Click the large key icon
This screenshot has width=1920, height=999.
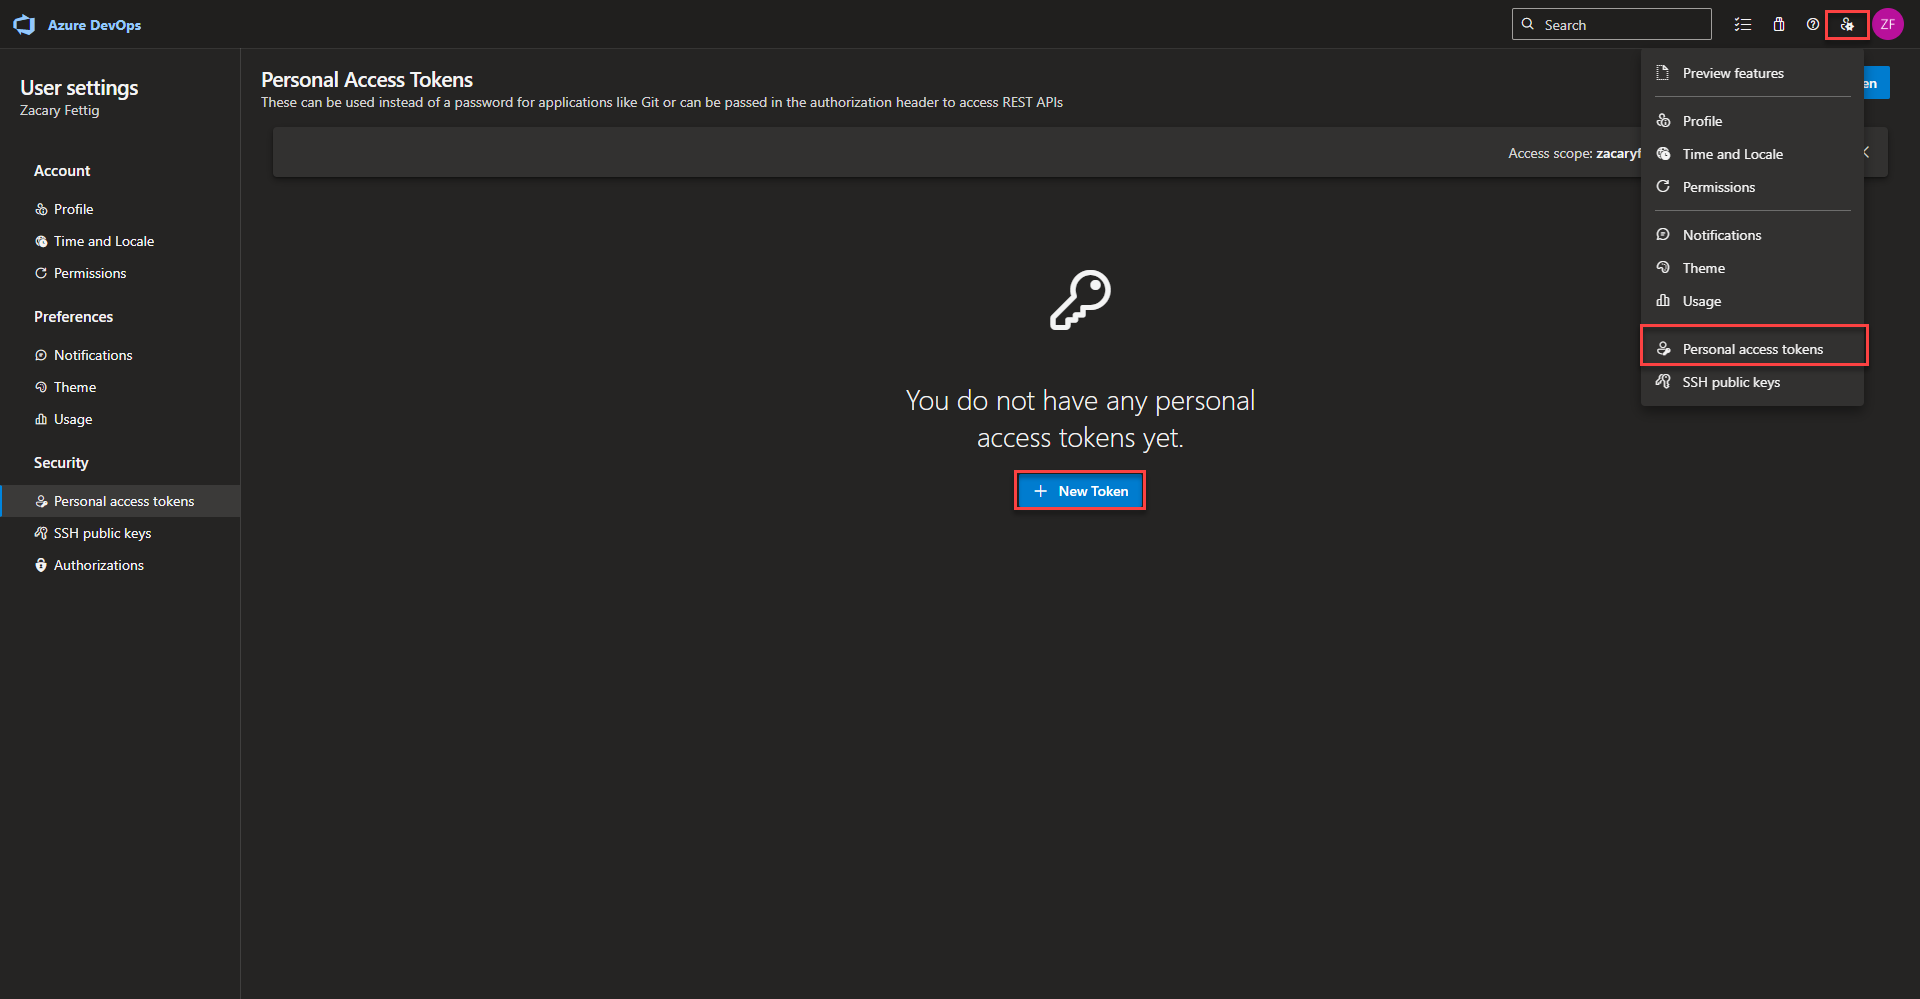1080,300
